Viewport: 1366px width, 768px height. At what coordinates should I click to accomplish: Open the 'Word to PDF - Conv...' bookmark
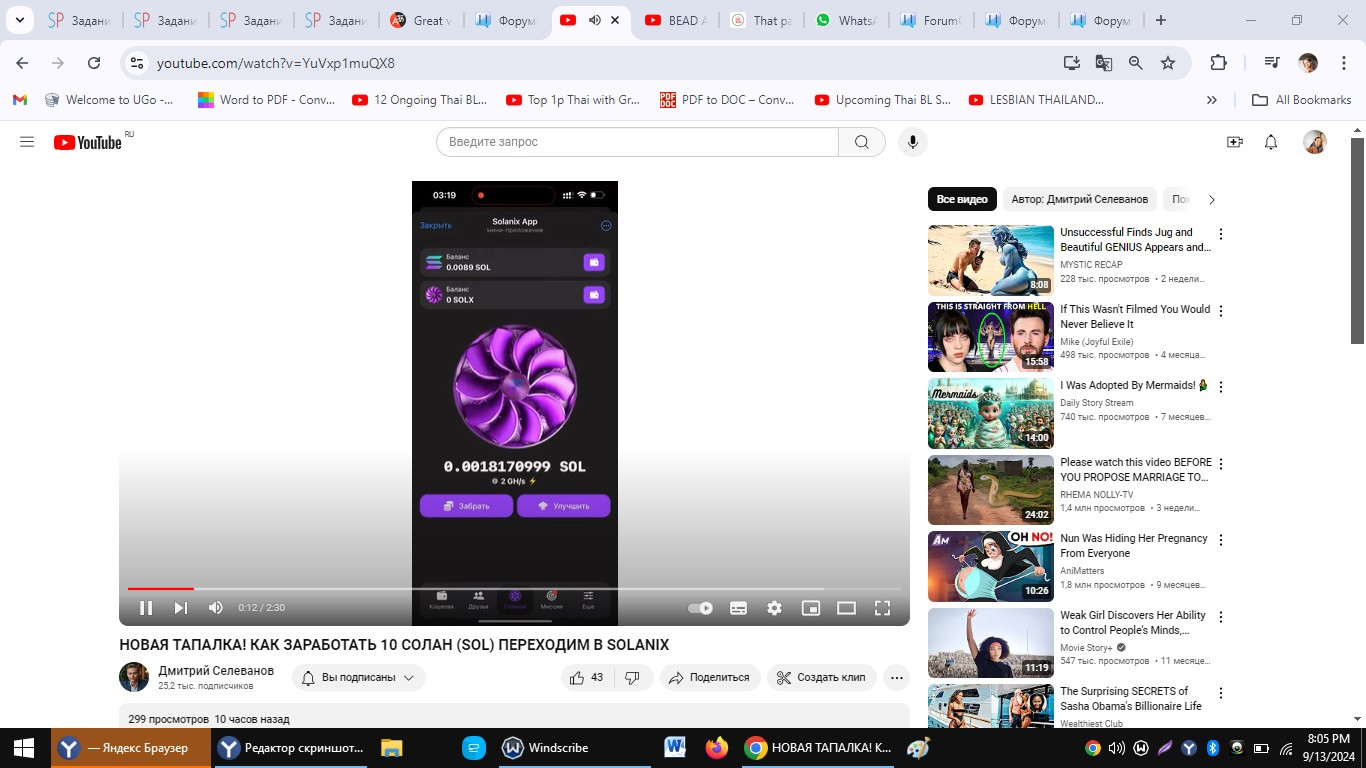click(266, 100)
